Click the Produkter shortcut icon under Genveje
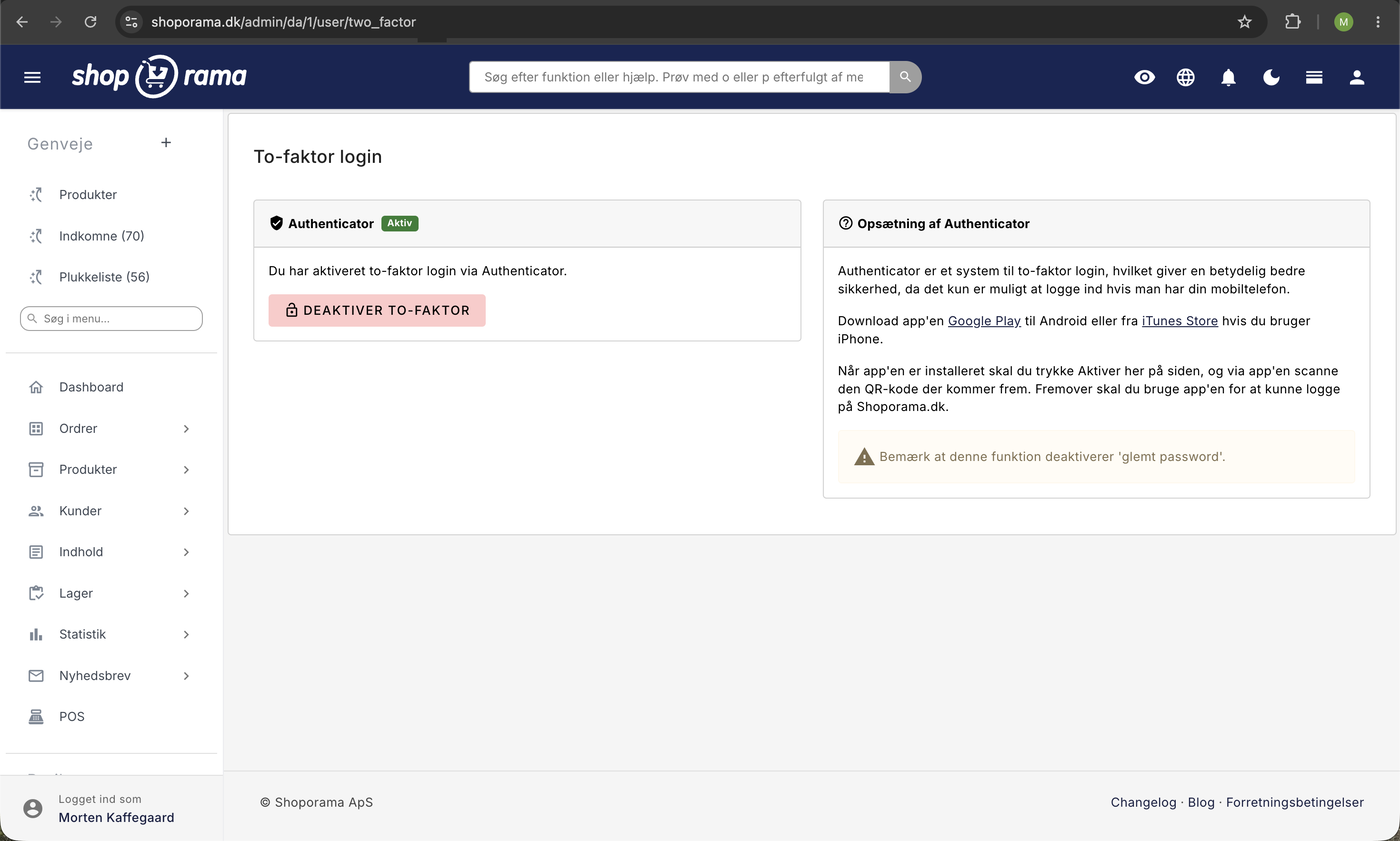 (x=36, y=195)
